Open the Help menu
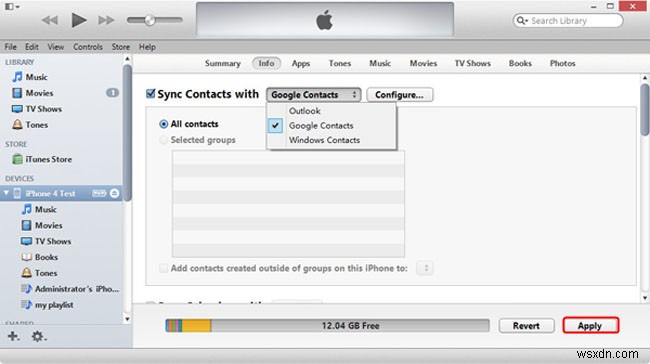Image resolution: width=650 pixels, height=364 pixels. click(147, 47)
